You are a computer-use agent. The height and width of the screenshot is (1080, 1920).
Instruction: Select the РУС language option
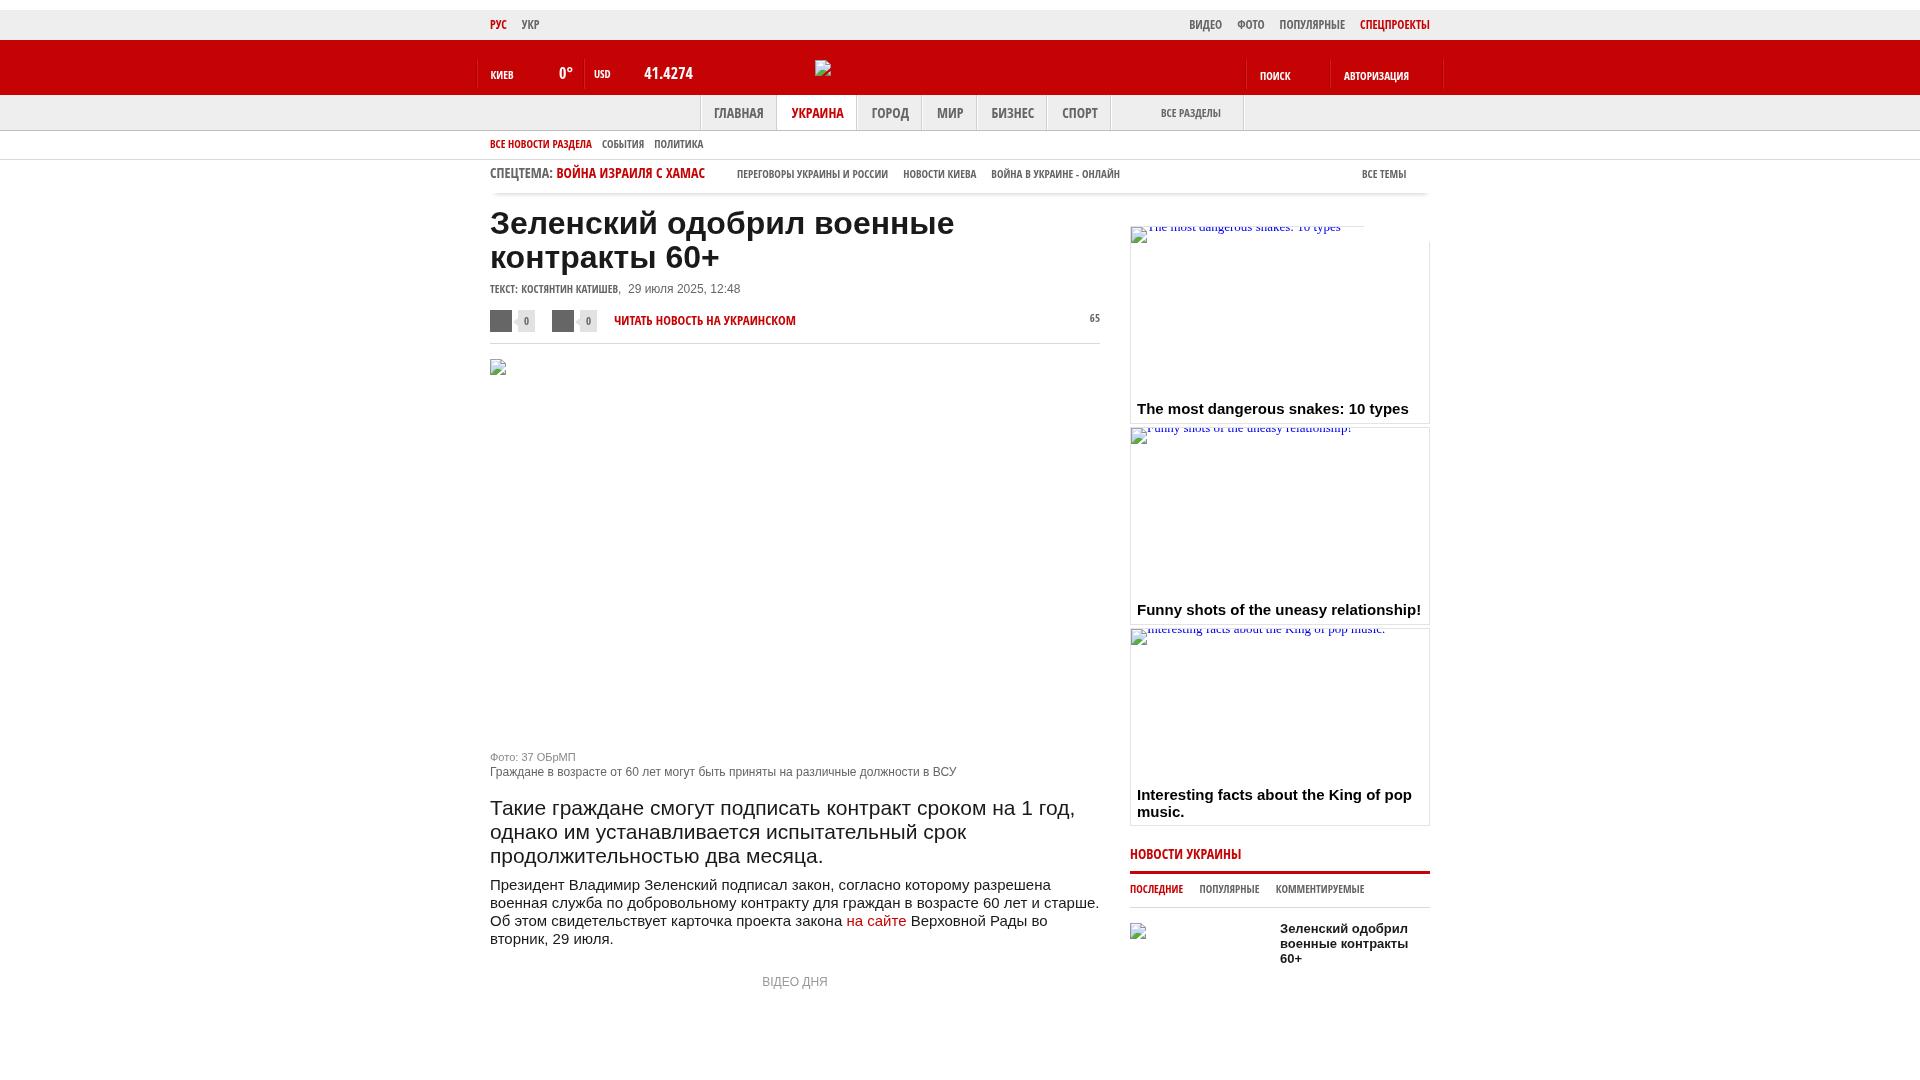498,25
